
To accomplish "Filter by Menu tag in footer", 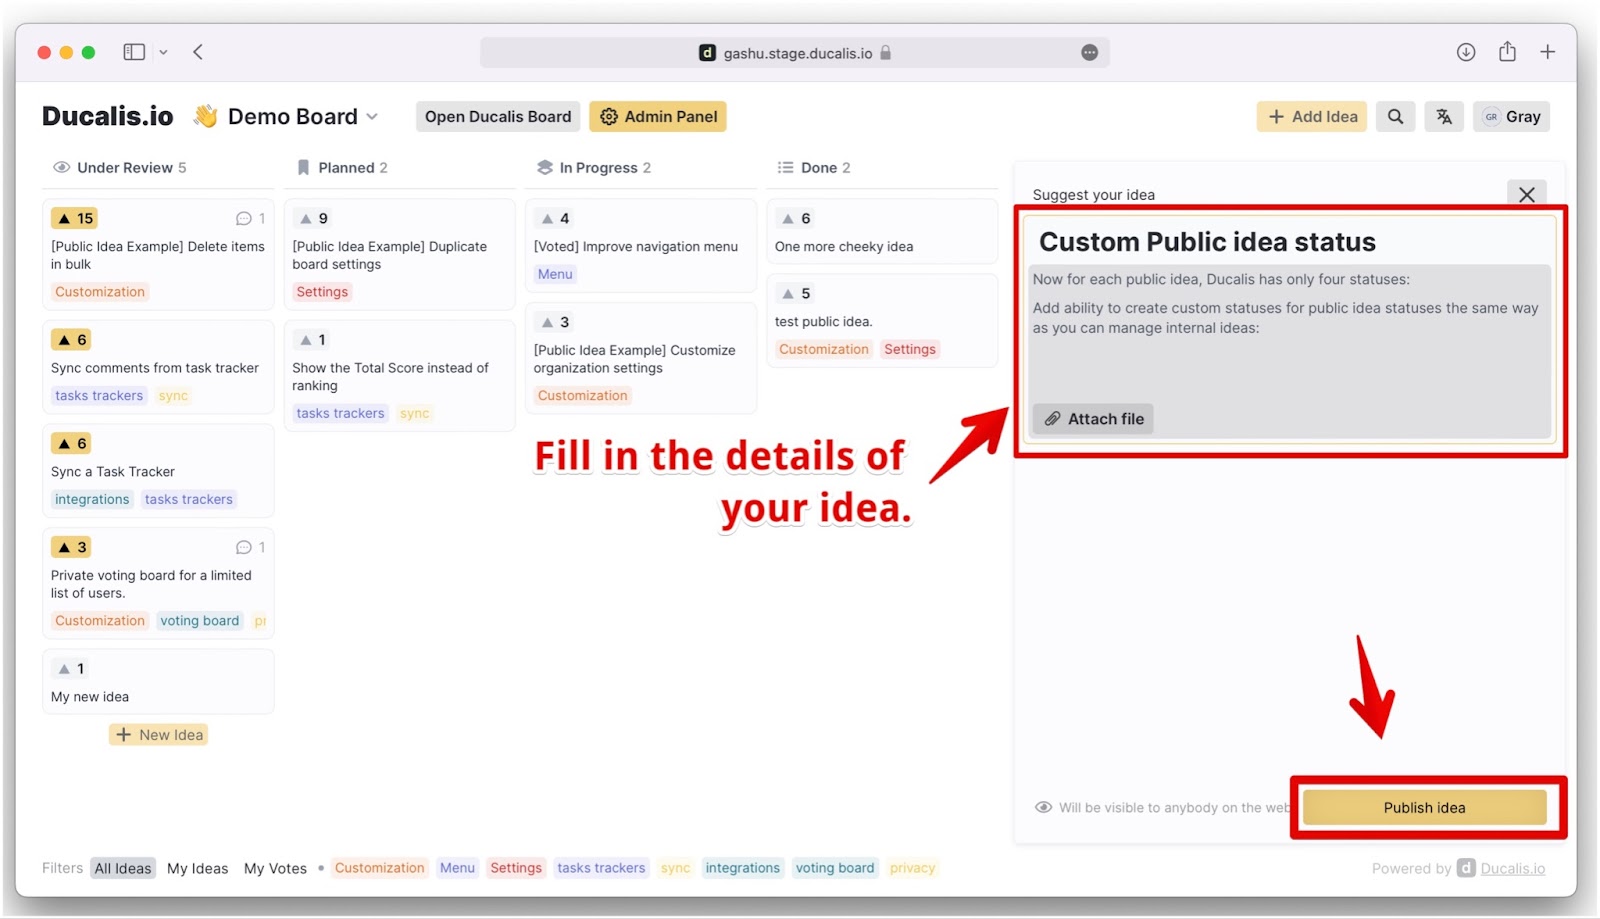I will point(457,868).
